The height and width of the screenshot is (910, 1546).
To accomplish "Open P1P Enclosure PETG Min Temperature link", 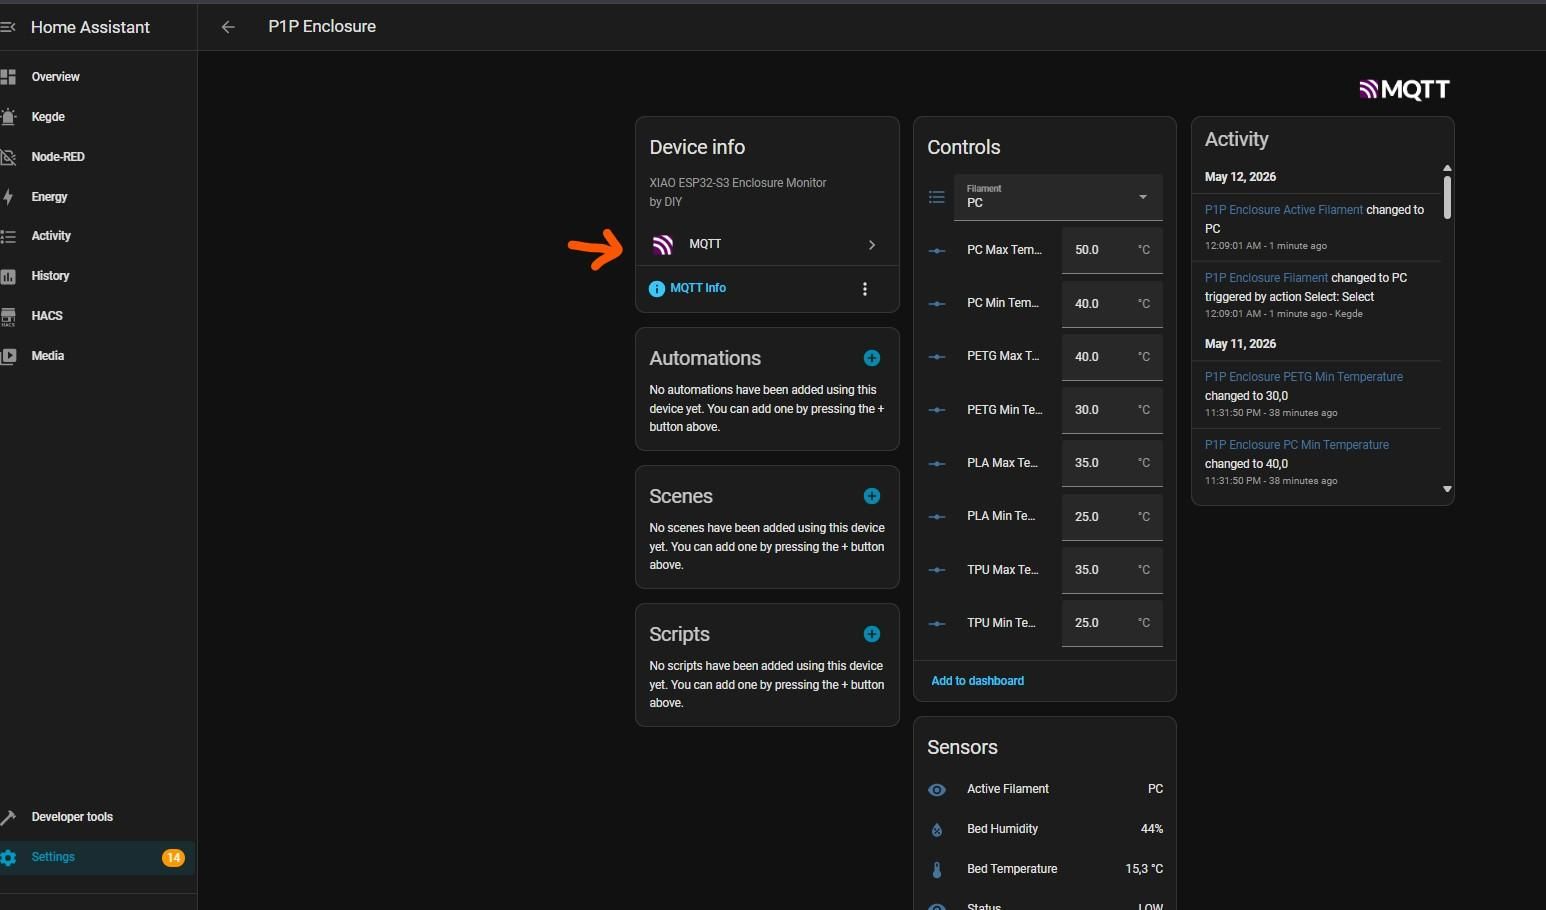I will (x=1304, y=377).
